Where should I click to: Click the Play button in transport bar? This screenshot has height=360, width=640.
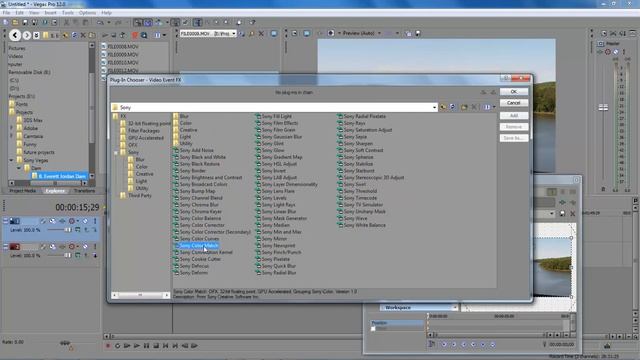(137, 346)
